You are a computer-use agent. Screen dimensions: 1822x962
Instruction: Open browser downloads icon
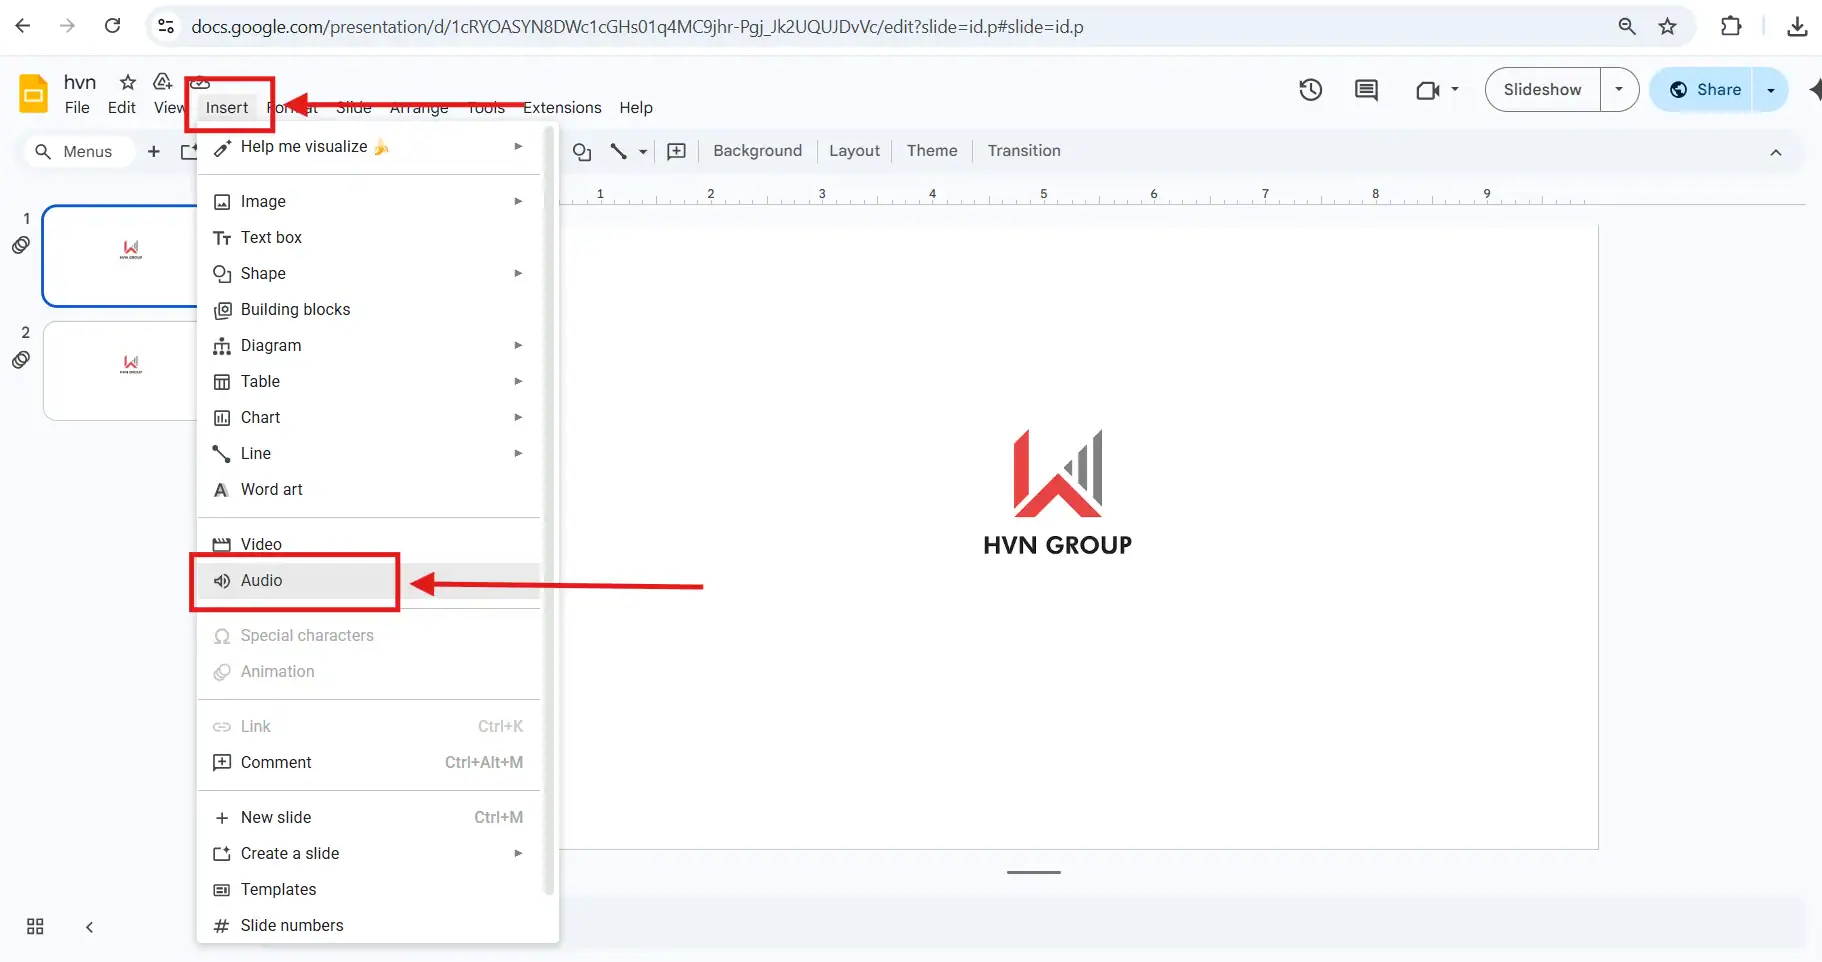pyautogui.click(x=1797, y=27)
